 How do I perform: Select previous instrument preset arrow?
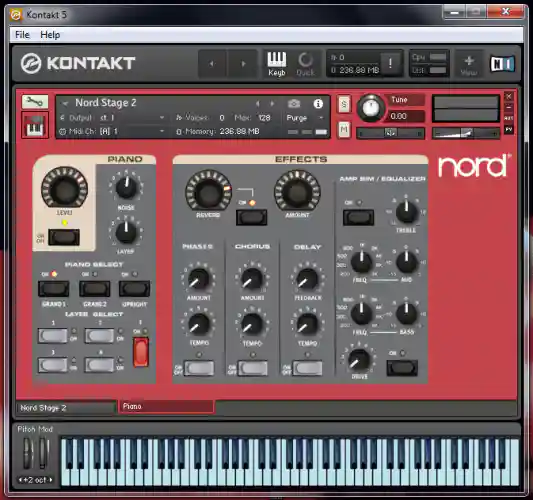[x=258, y=103]
